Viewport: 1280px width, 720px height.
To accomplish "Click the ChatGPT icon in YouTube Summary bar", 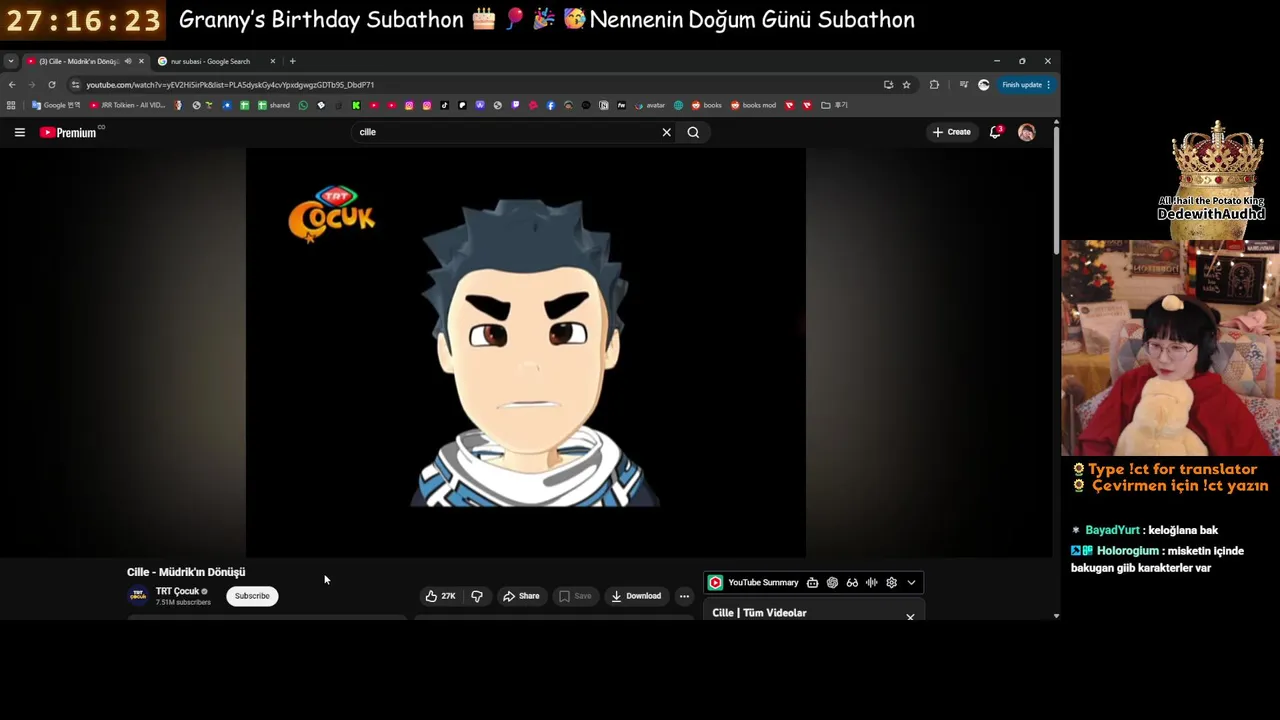I will point(832,583).
